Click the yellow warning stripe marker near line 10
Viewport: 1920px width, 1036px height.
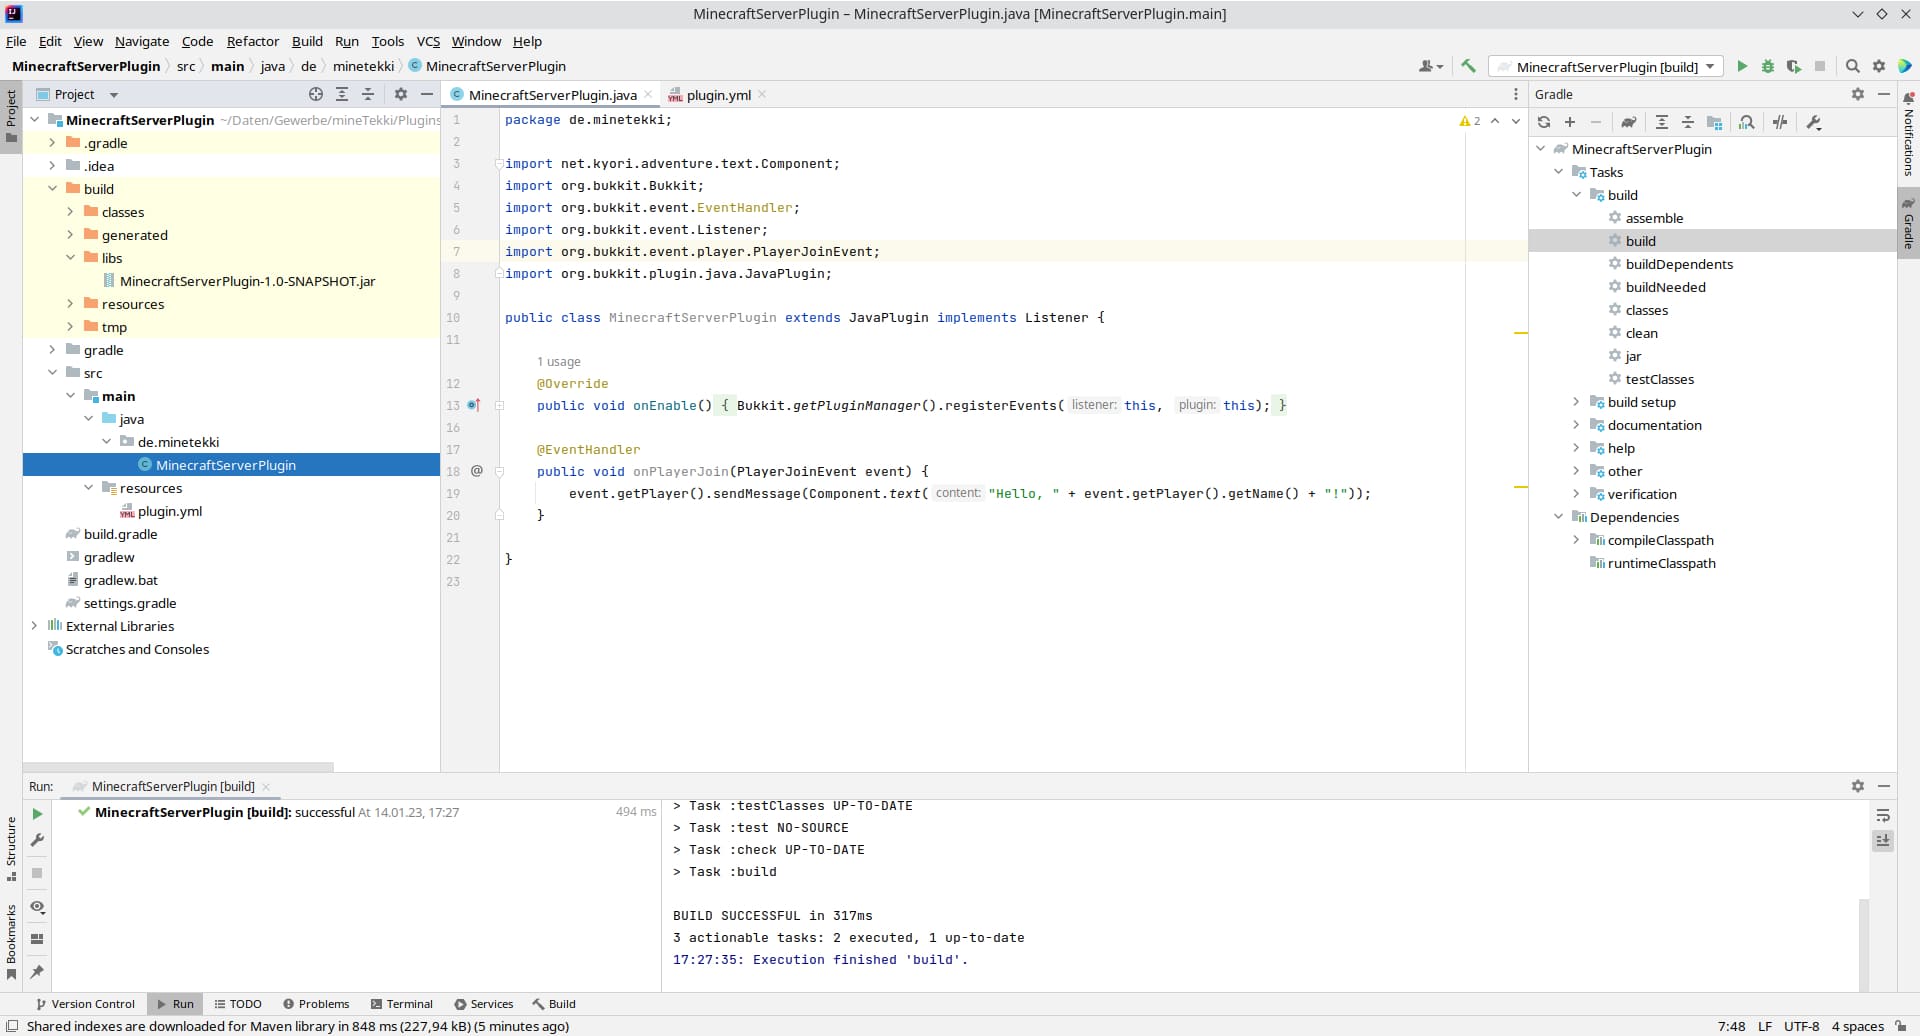click(x=1520, y=332)
